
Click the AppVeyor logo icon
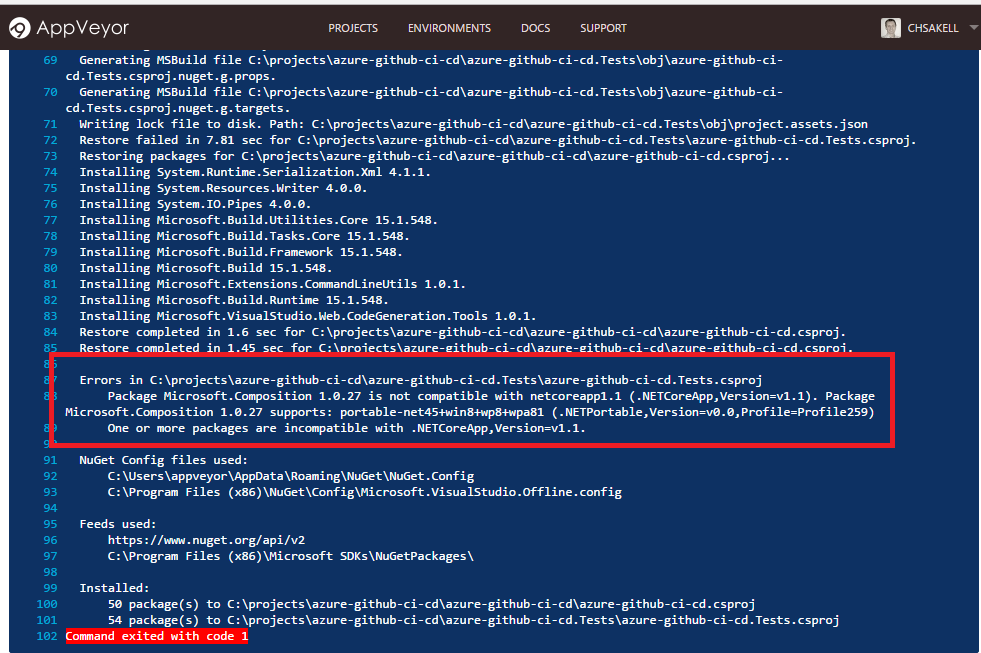click(19, 28)
